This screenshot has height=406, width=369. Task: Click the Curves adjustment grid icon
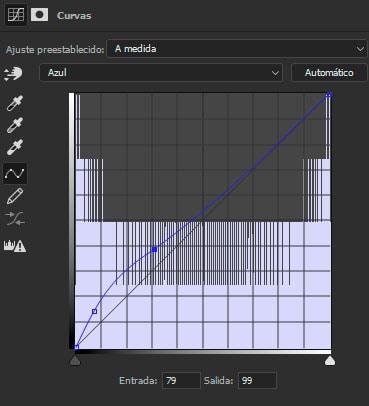pyautogui.click(x=16, y=15)
